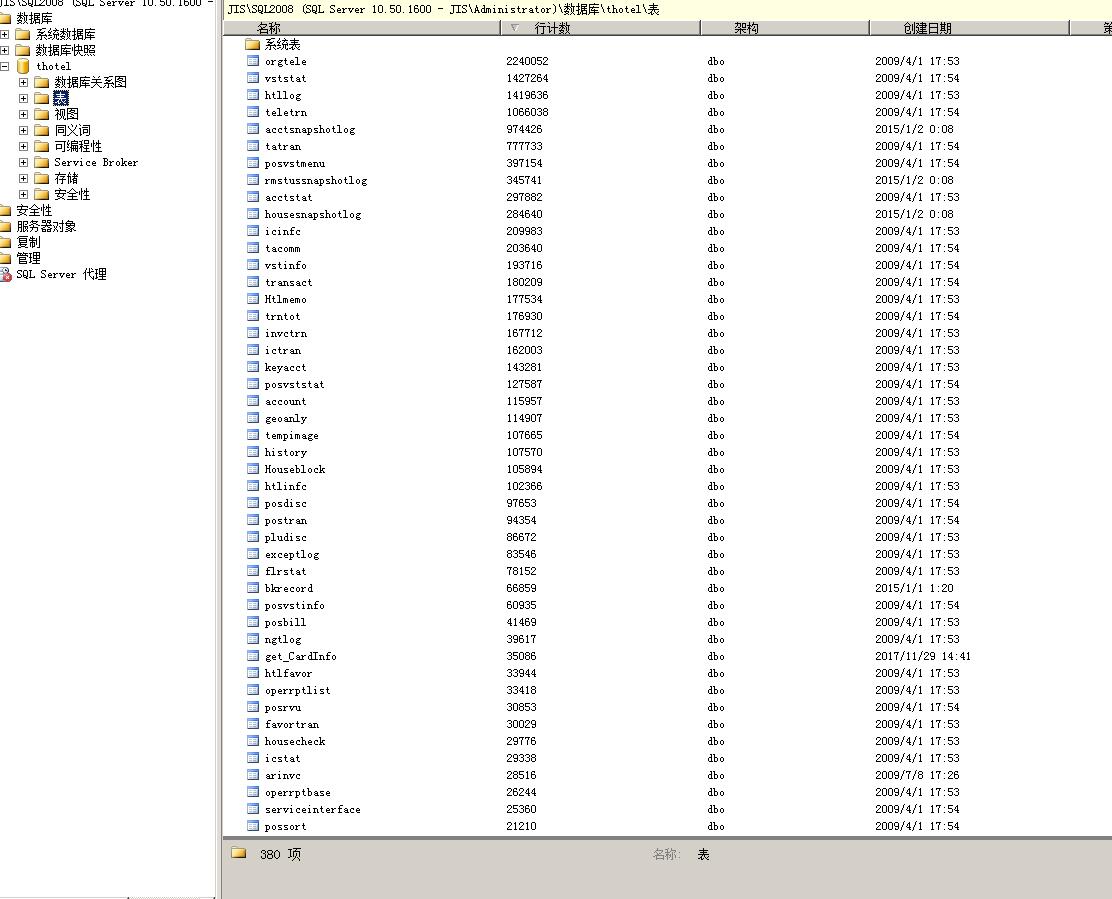Select the housecheck table name

(295, 741)
